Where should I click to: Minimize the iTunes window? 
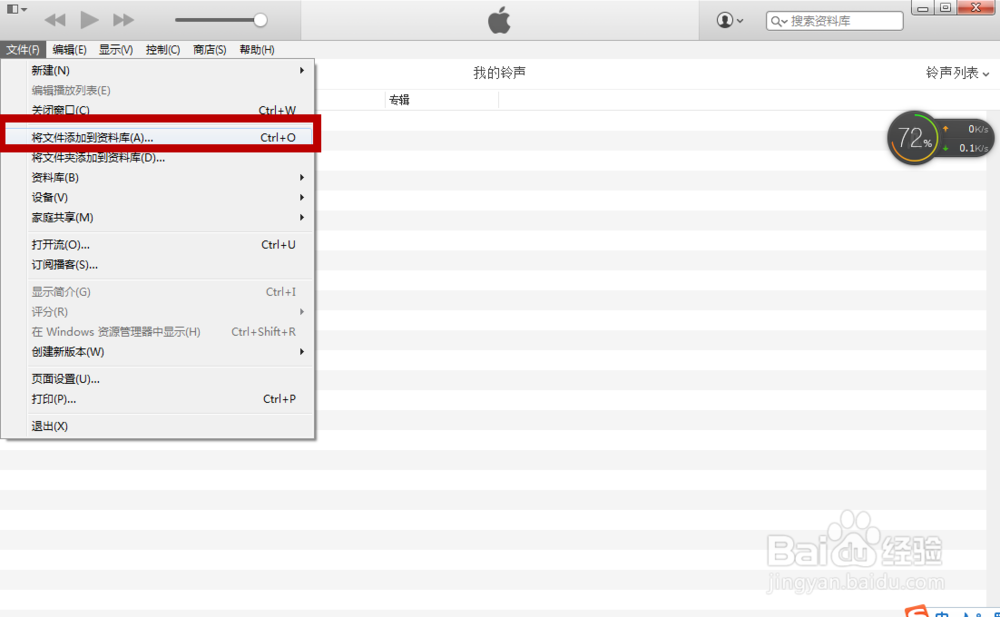pos(922,8)
